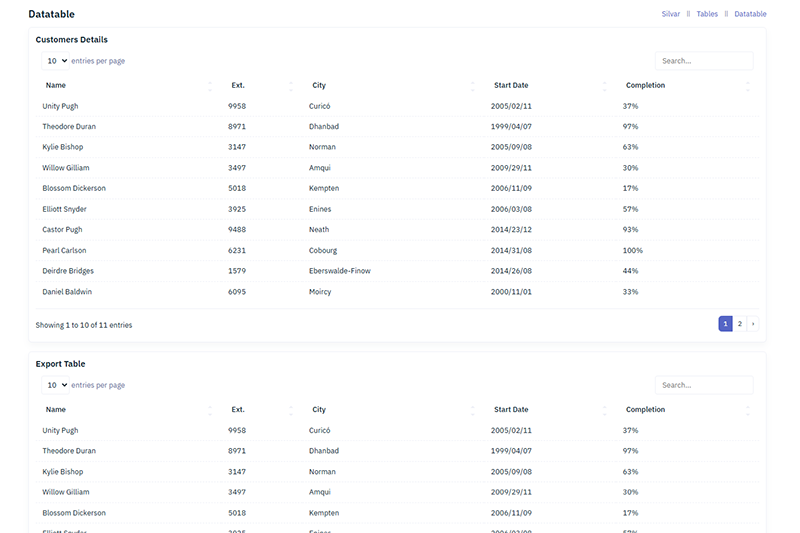
Task: Click the Start Date sort icon in Export Table
Action: coord(604,410)
